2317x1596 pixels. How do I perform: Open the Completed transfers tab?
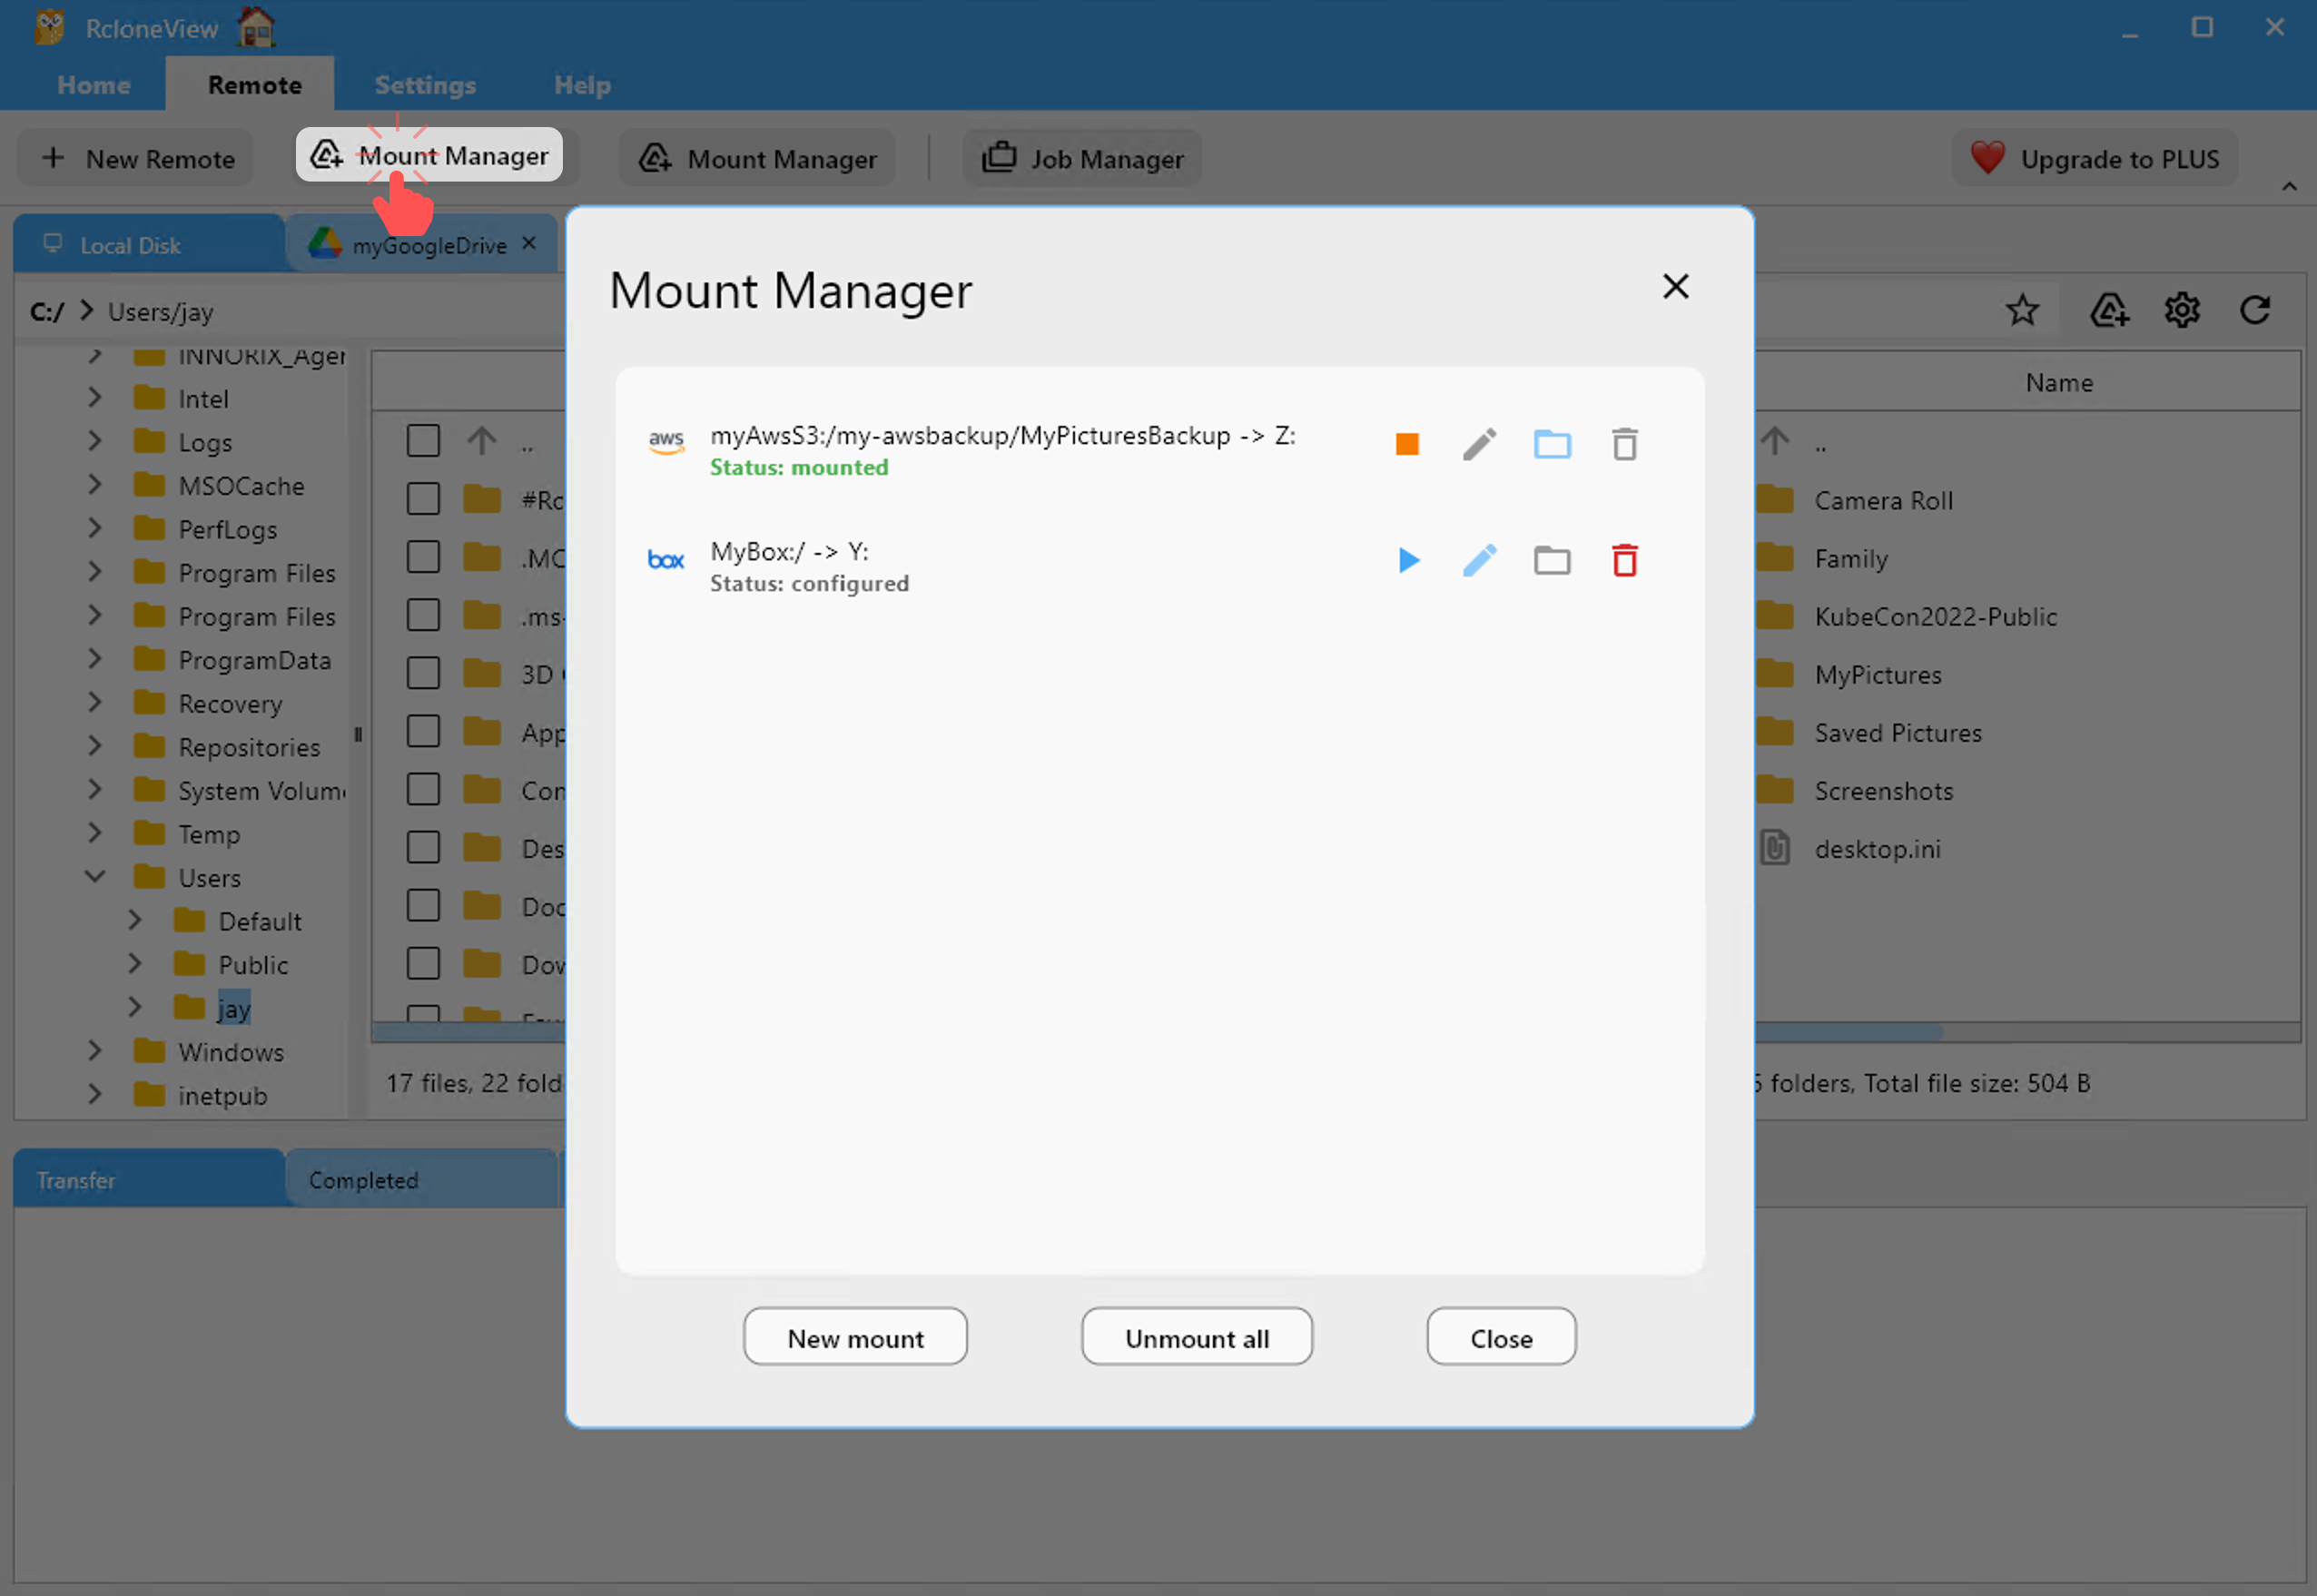coord(364,1180)
